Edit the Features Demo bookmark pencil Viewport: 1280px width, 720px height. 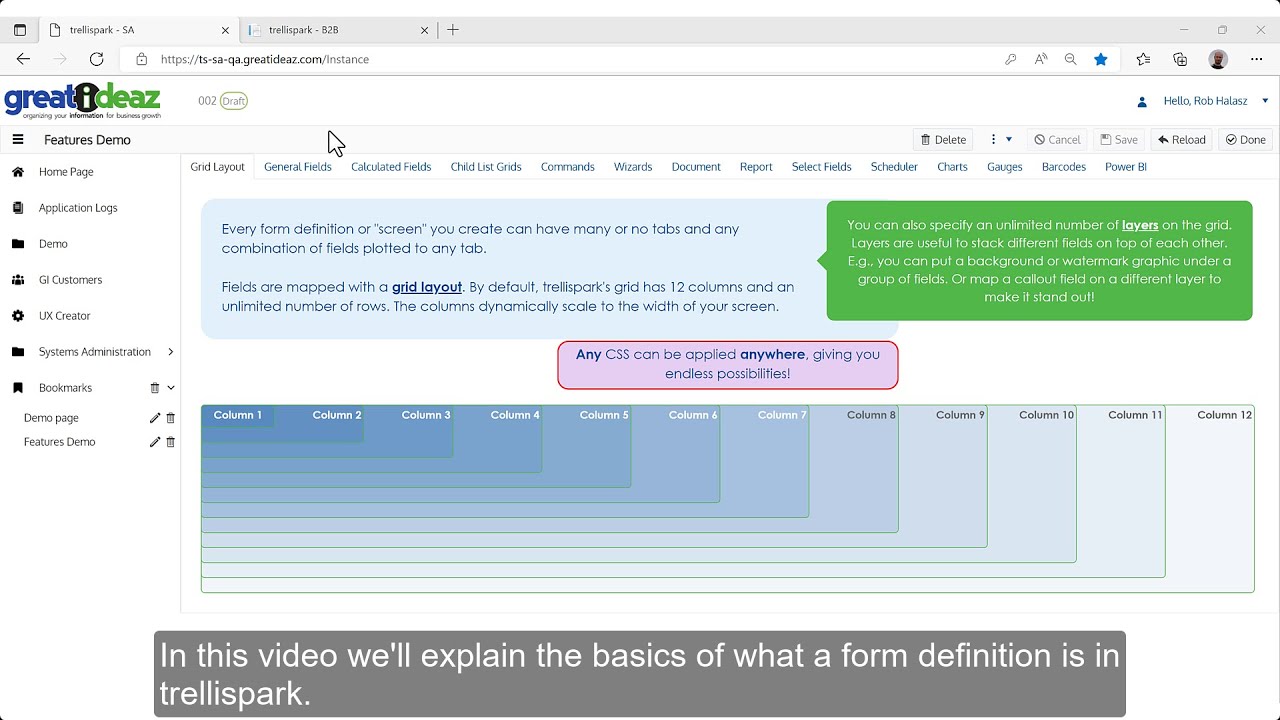click(155, 442)
